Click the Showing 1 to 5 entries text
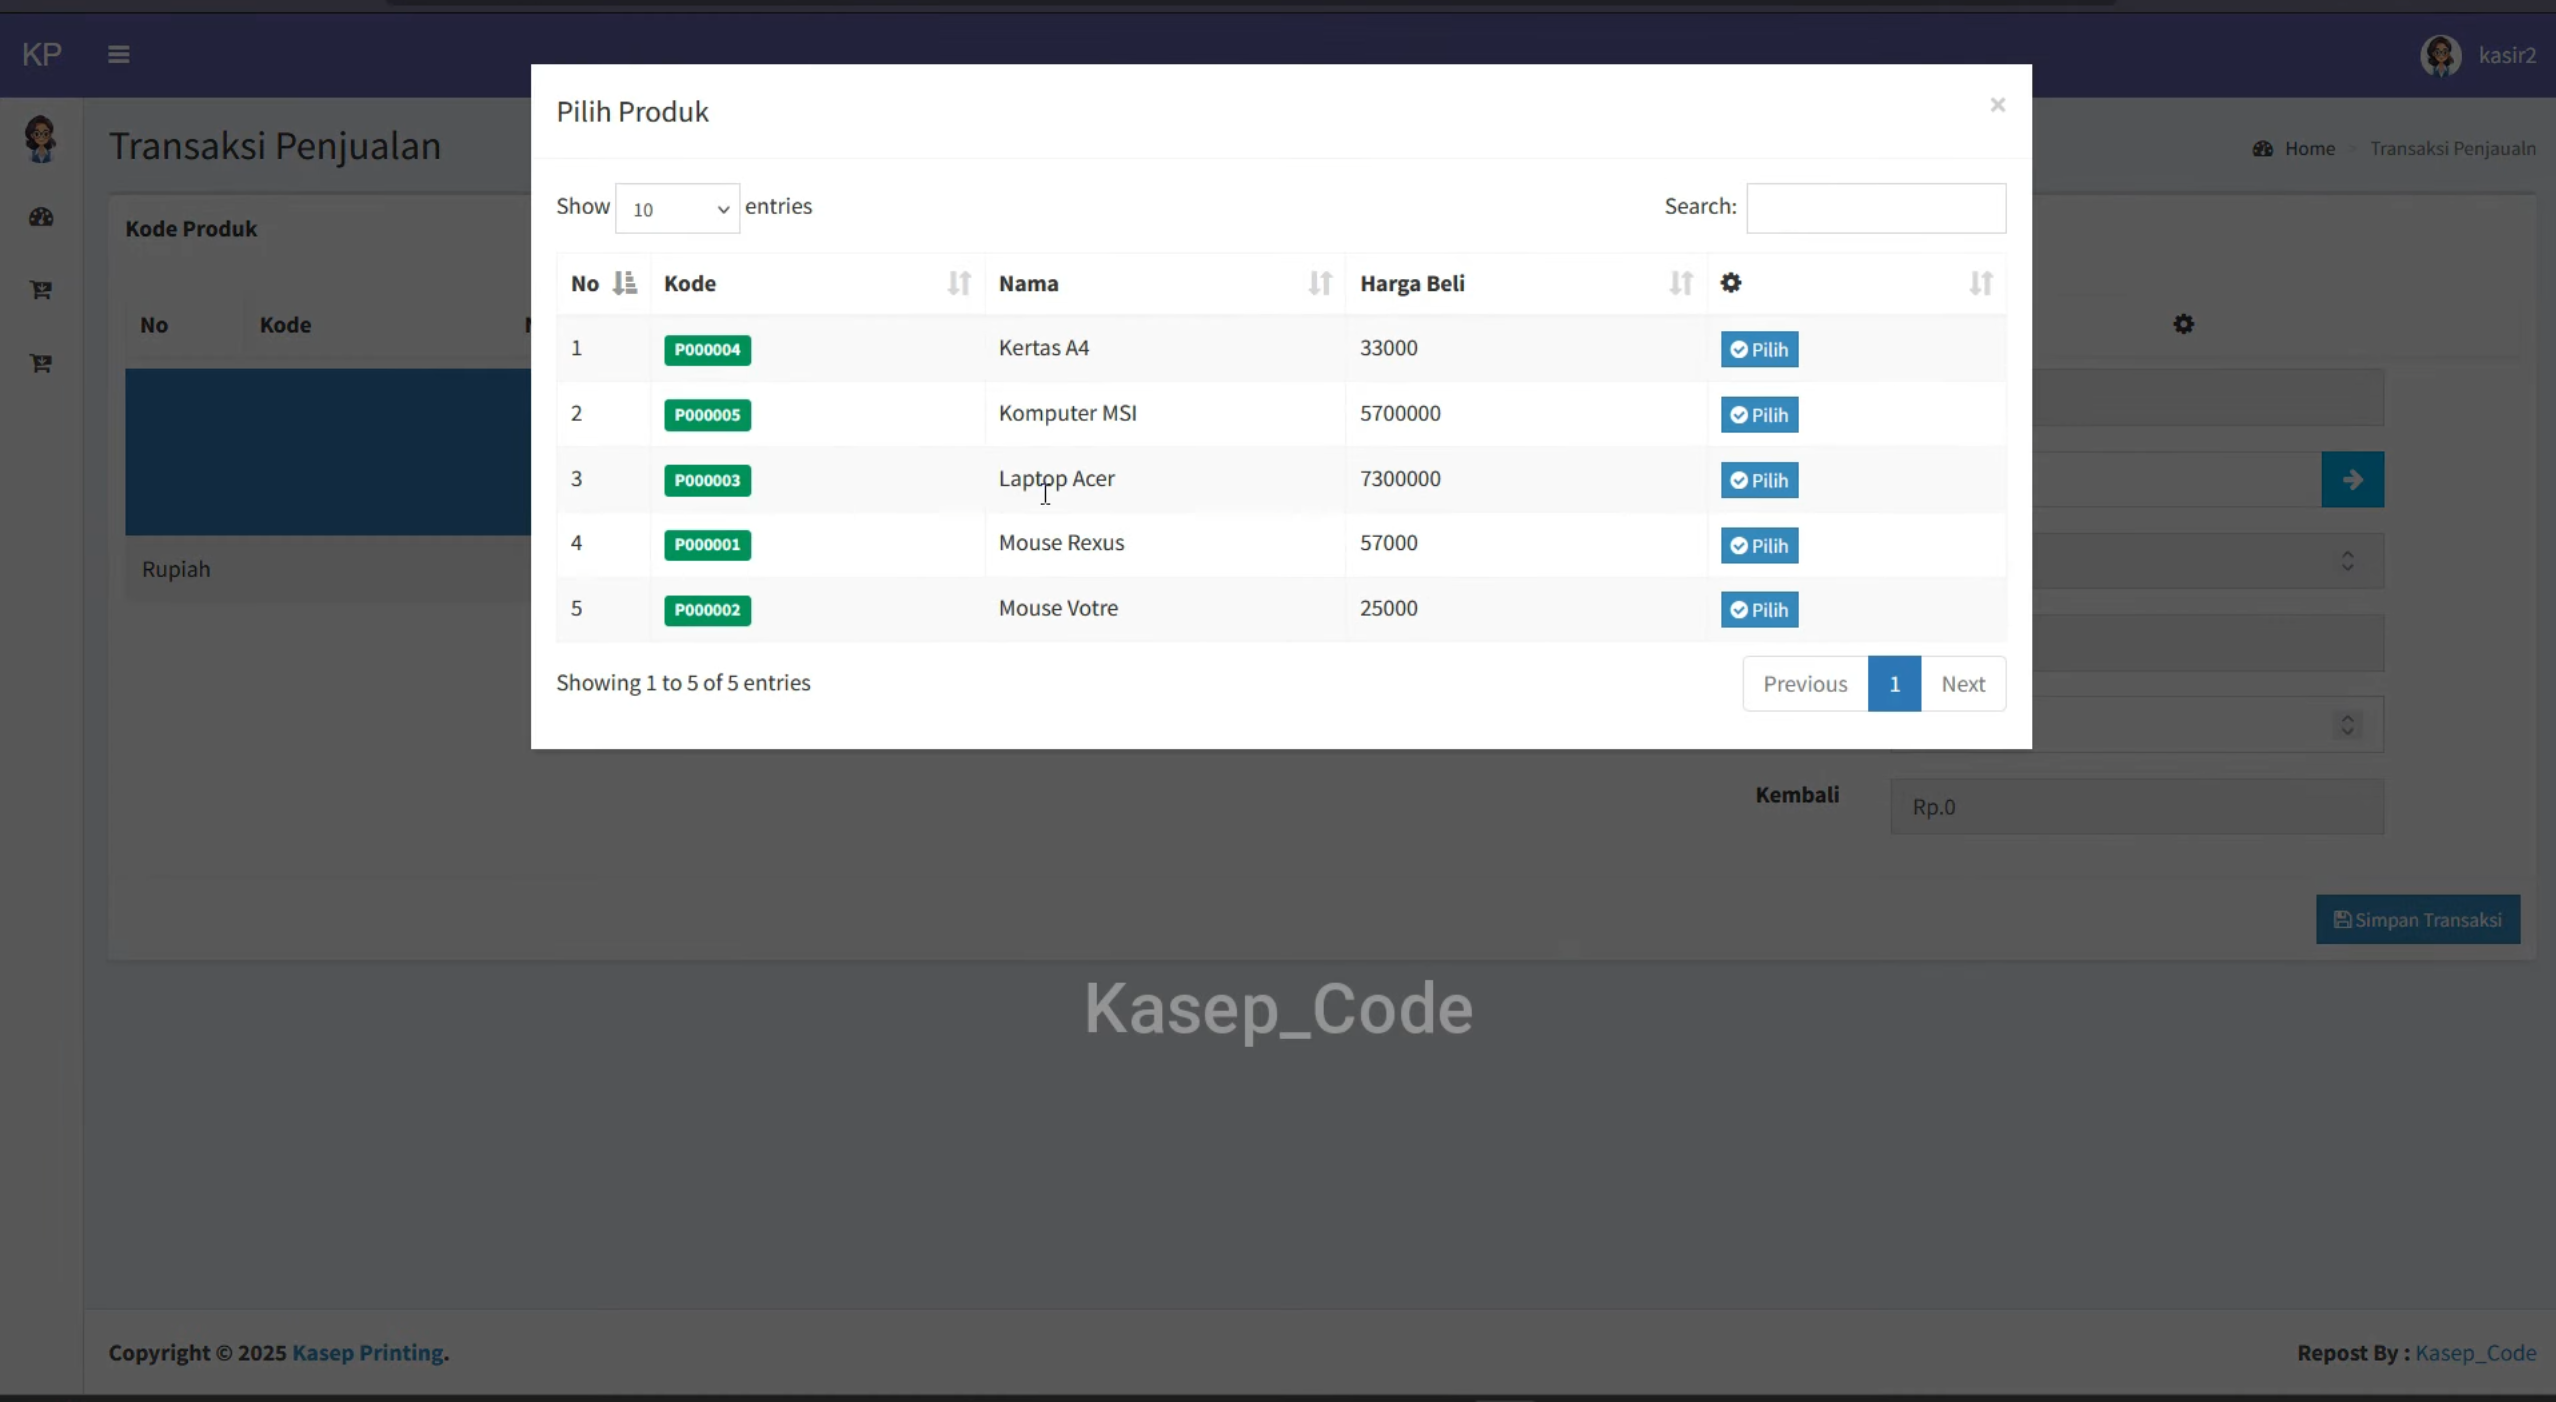Image resolution: width=2556 pixels, height=1402 pixels. (x=683, y=683)
